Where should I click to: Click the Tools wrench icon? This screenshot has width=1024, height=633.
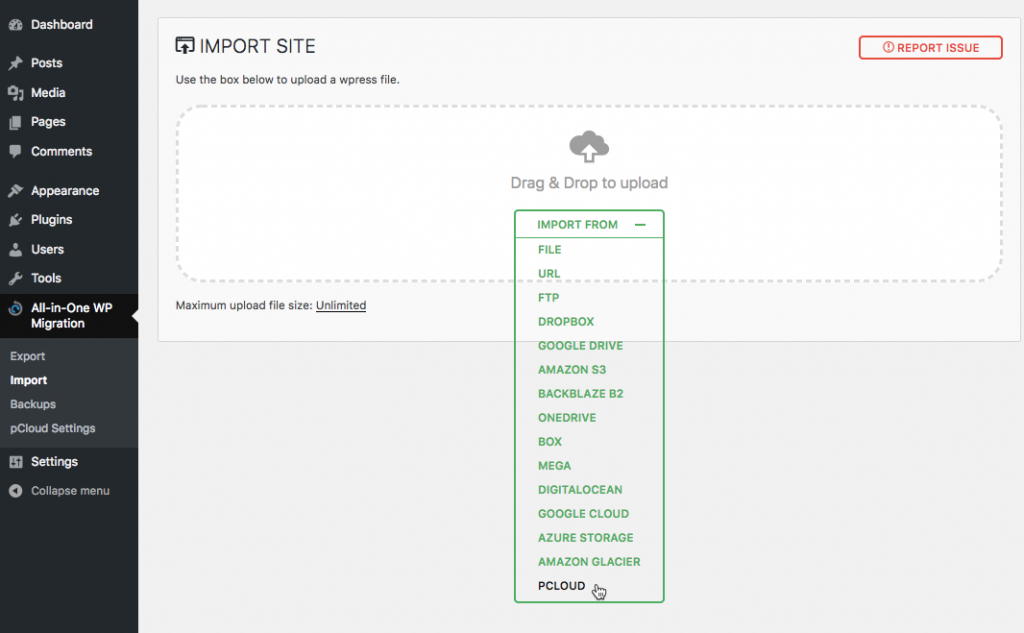point(16,278)
